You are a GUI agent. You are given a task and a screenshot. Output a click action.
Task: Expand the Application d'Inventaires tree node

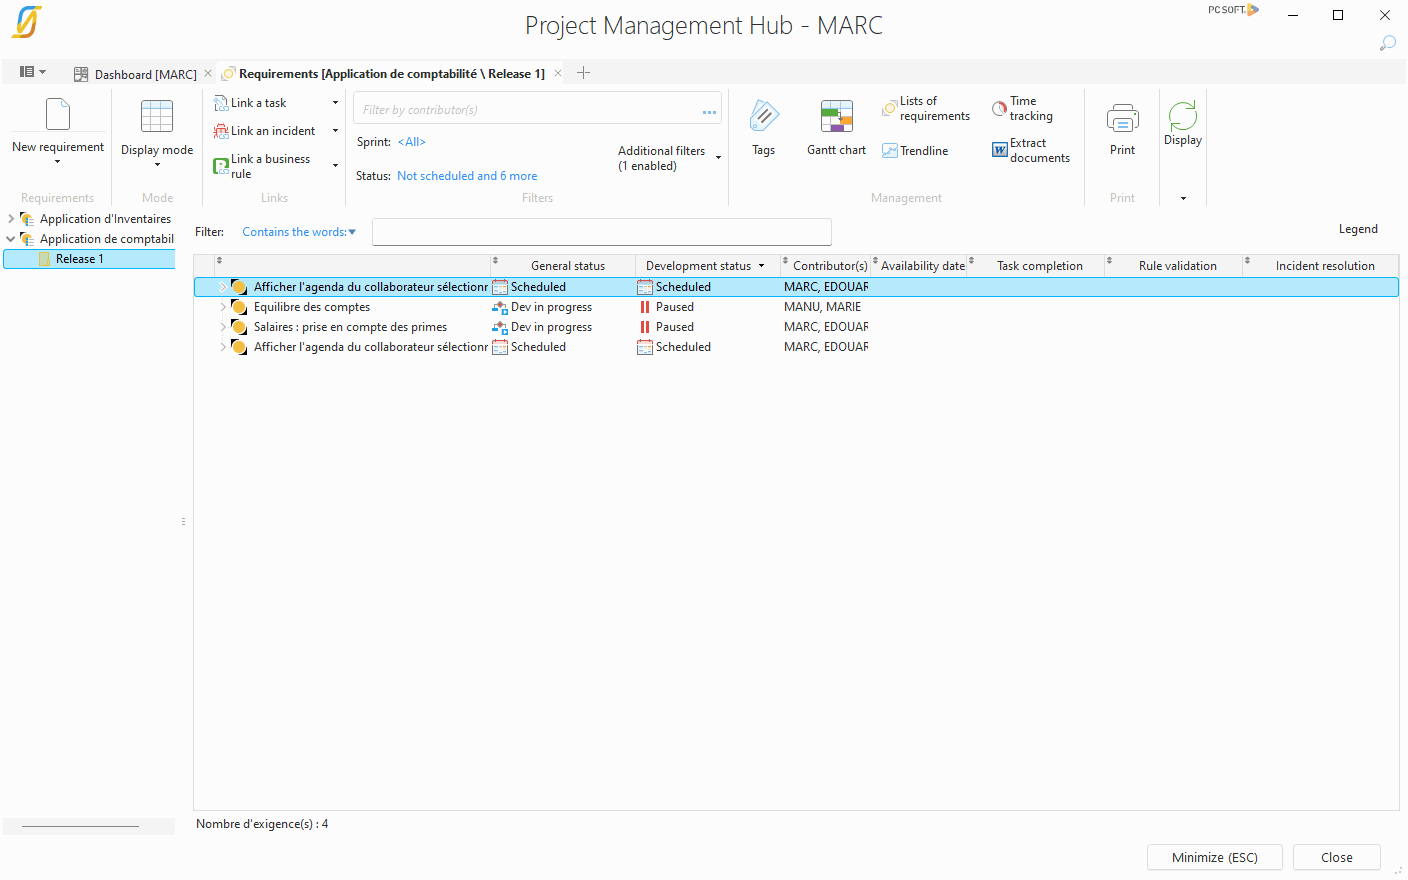11,219
